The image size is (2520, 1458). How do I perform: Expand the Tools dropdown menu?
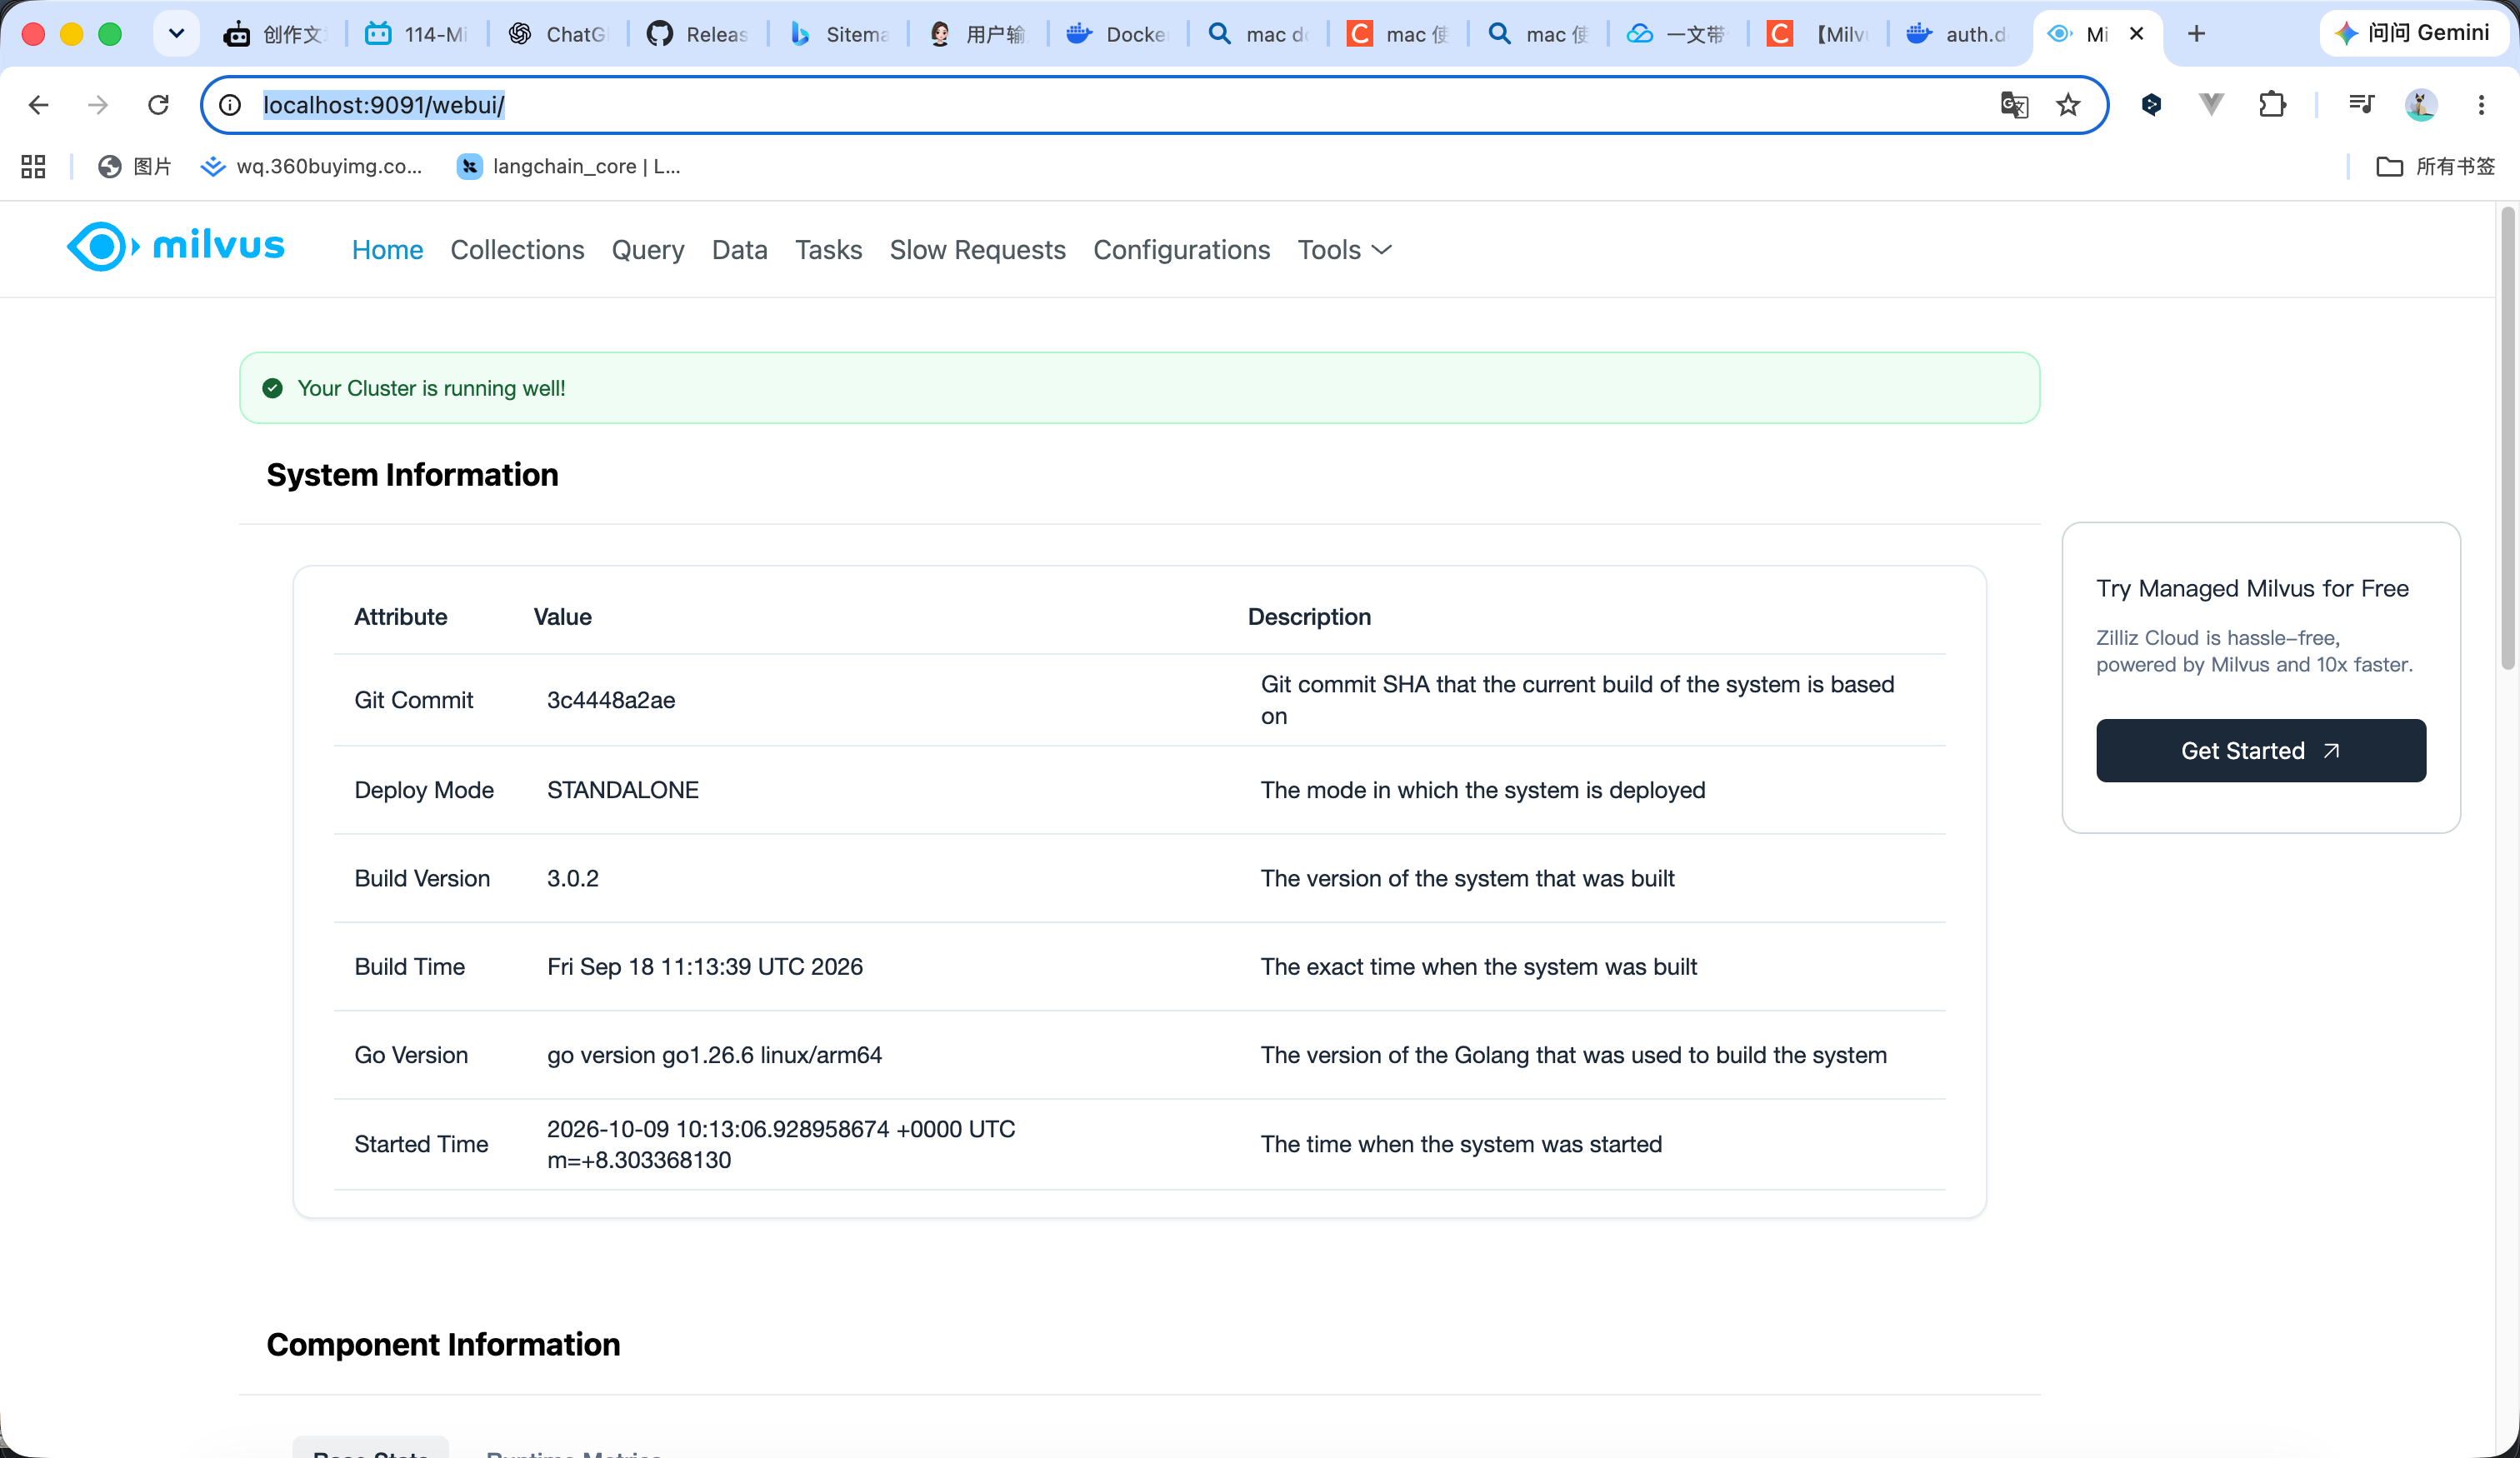[x=1344, y=250]
